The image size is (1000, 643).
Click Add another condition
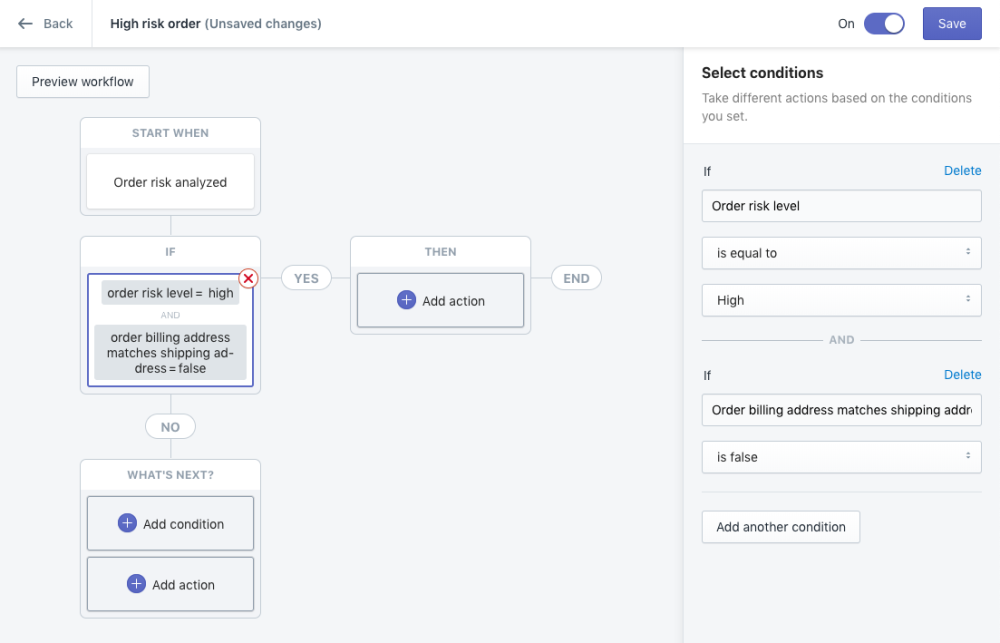[x=780, y=527]
